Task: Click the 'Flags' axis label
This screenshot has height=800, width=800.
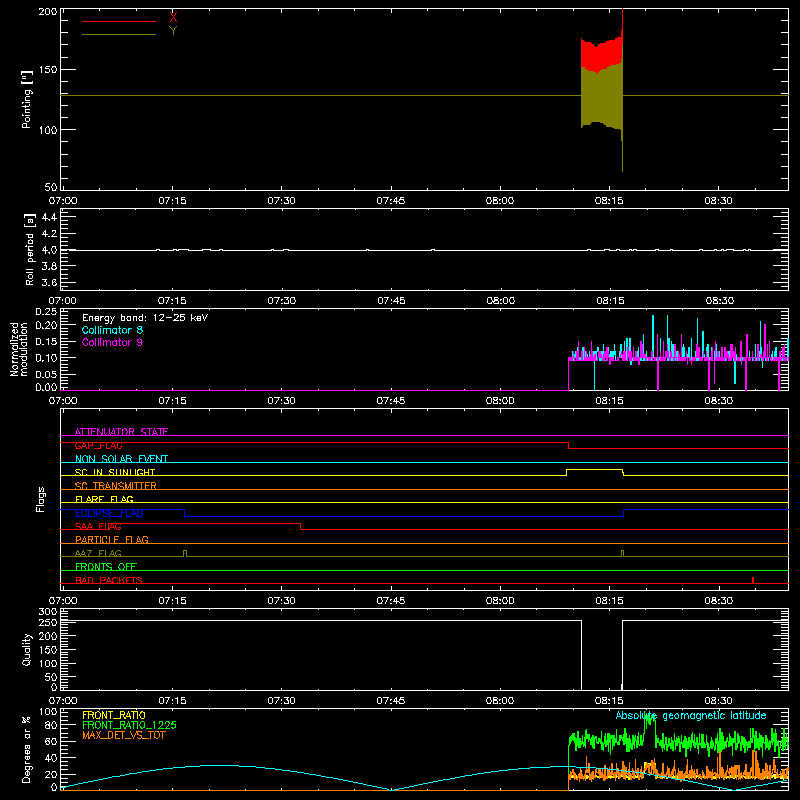Action: [41, 499]
